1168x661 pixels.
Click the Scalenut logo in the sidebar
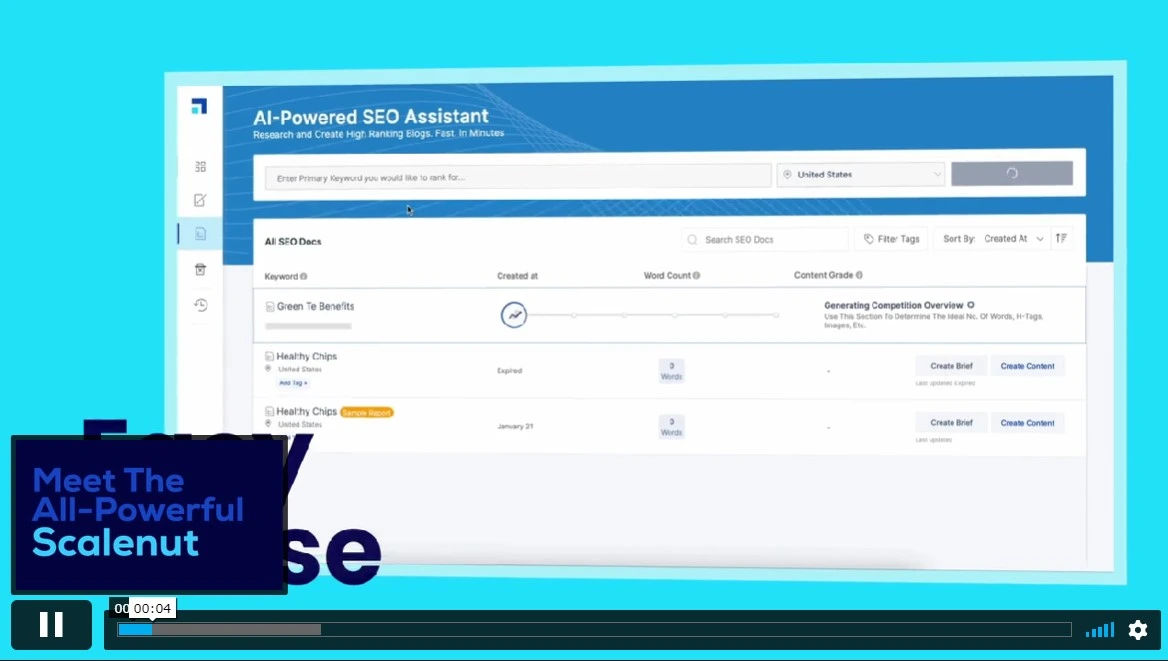pos(199,107)
